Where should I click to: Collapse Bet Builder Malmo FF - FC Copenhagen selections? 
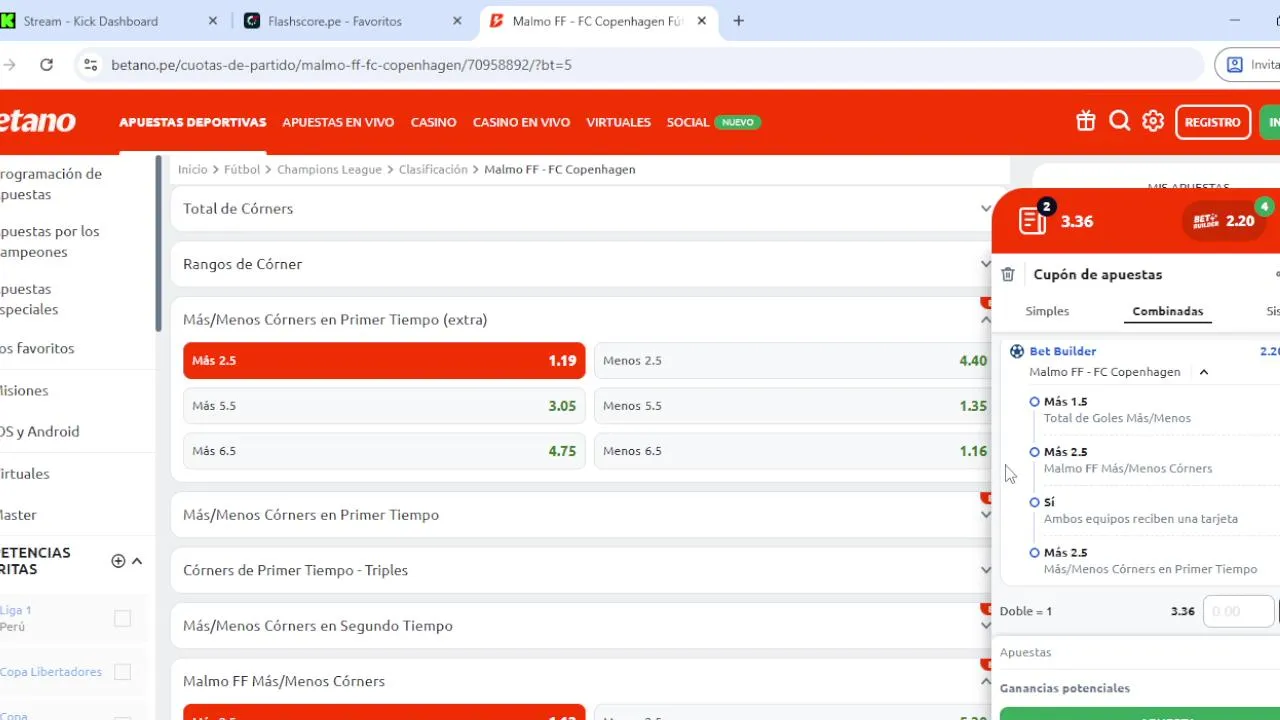coord(1204,372)
